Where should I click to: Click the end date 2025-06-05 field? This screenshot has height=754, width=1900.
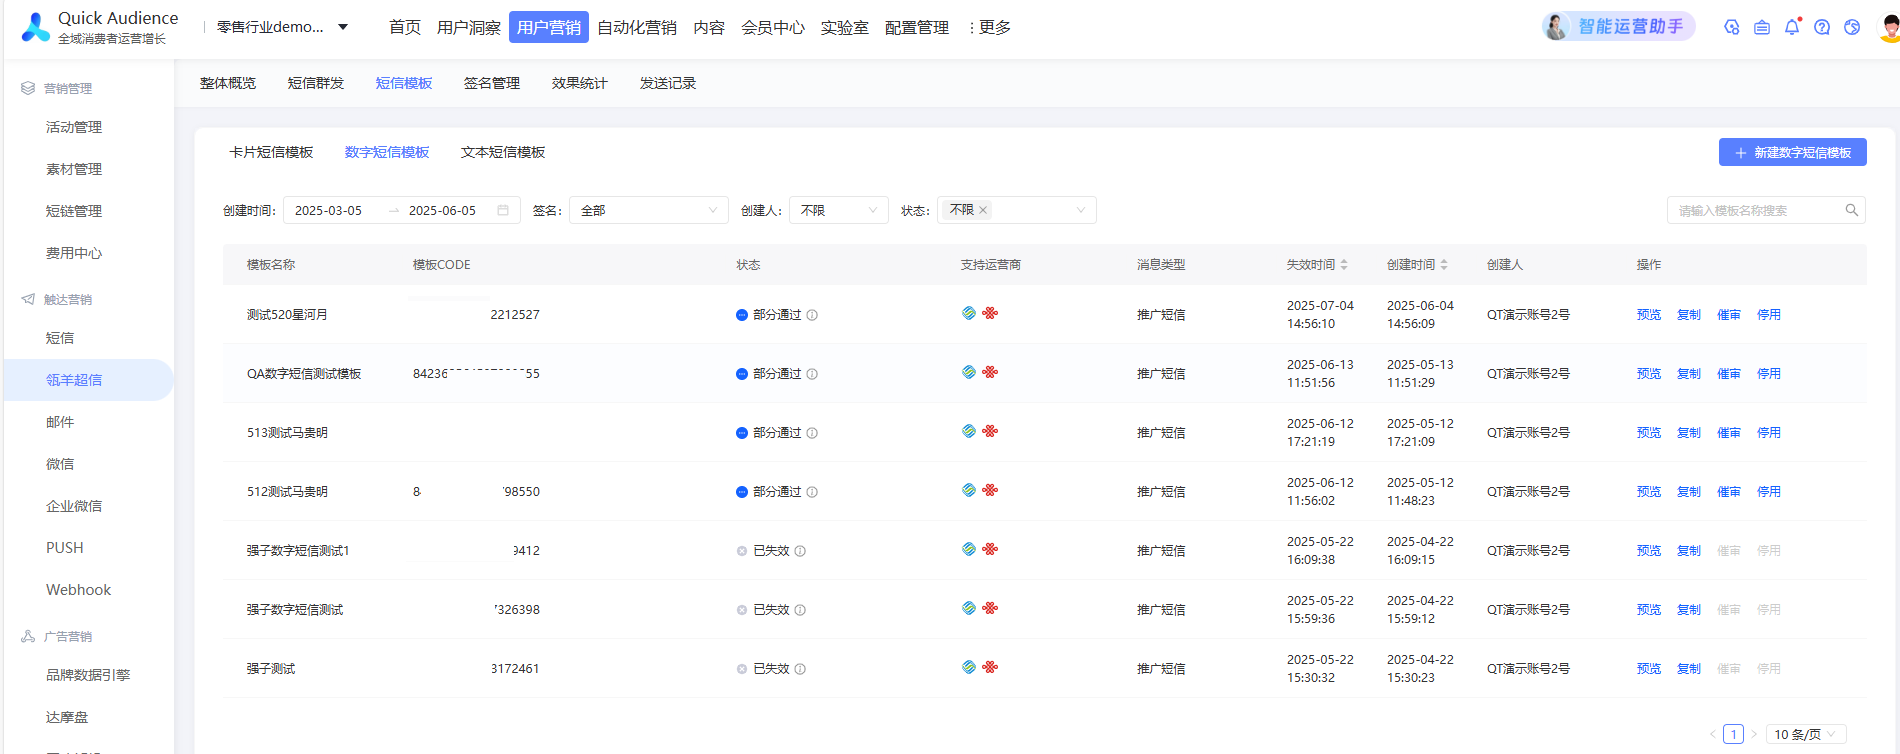click(443, 210)
